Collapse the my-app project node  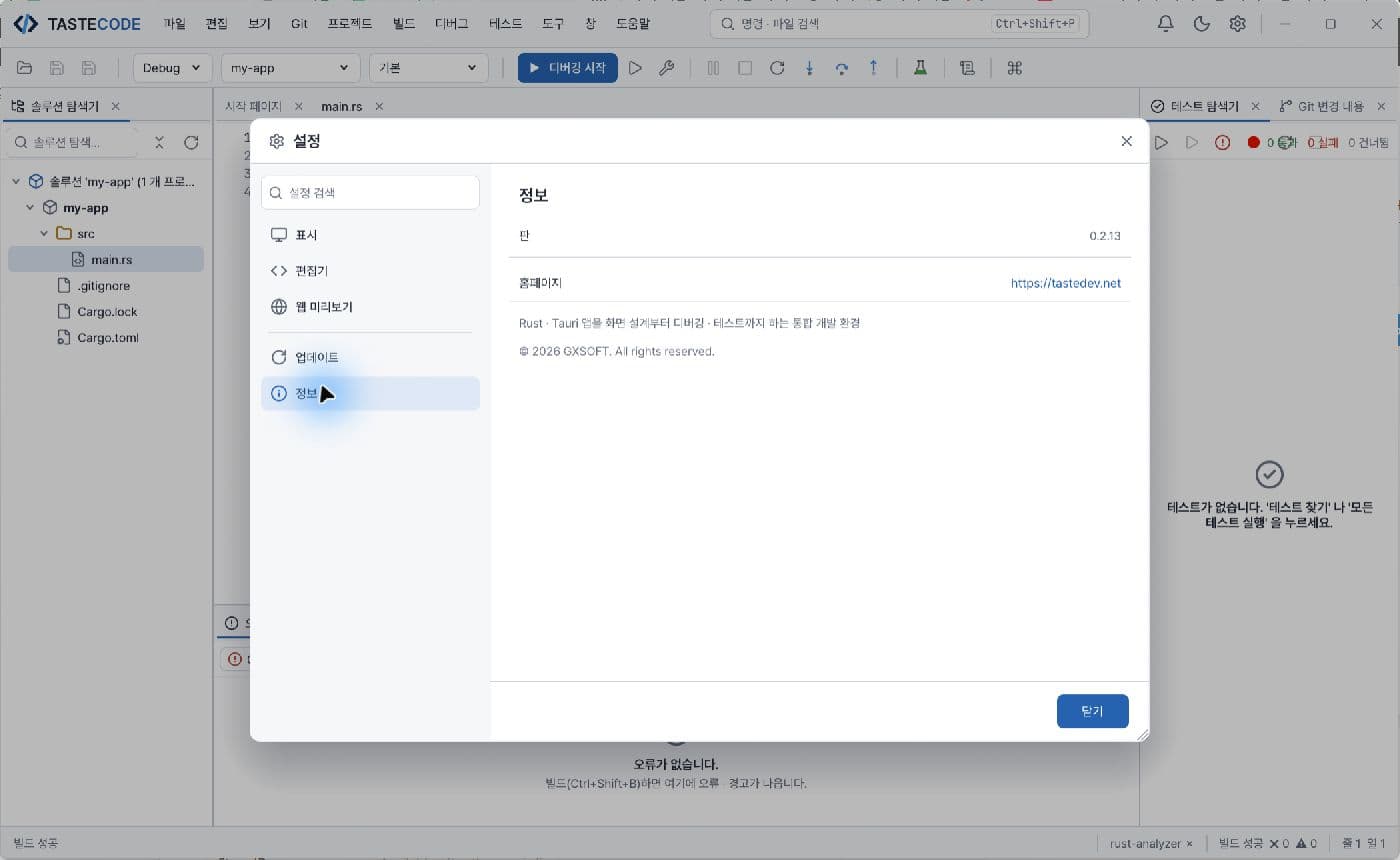(x=30, y=208)
